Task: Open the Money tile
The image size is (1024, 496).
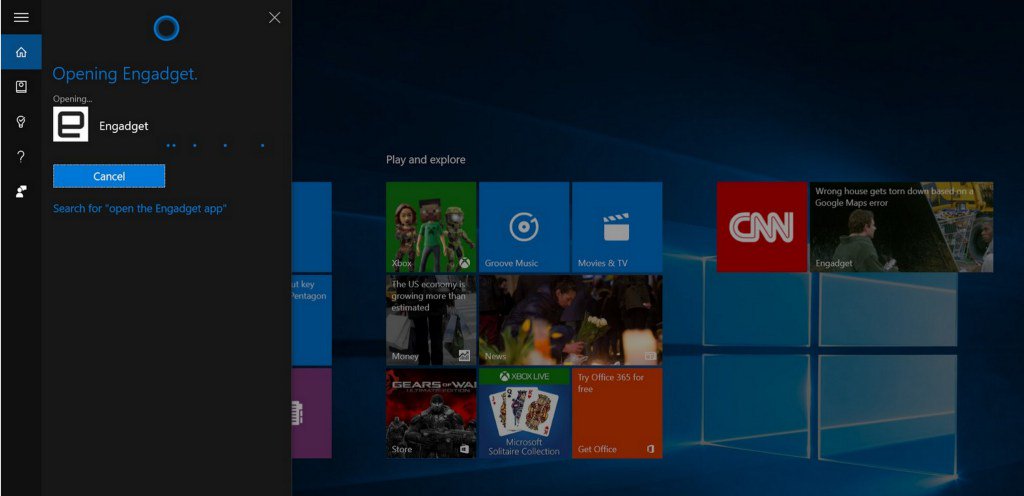Action: point(431,320)
